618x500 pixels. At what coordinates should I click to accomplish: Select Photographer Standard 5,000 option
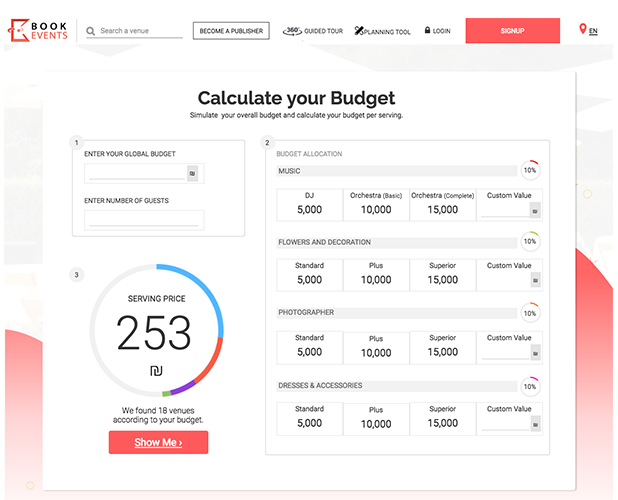point(309,348)
